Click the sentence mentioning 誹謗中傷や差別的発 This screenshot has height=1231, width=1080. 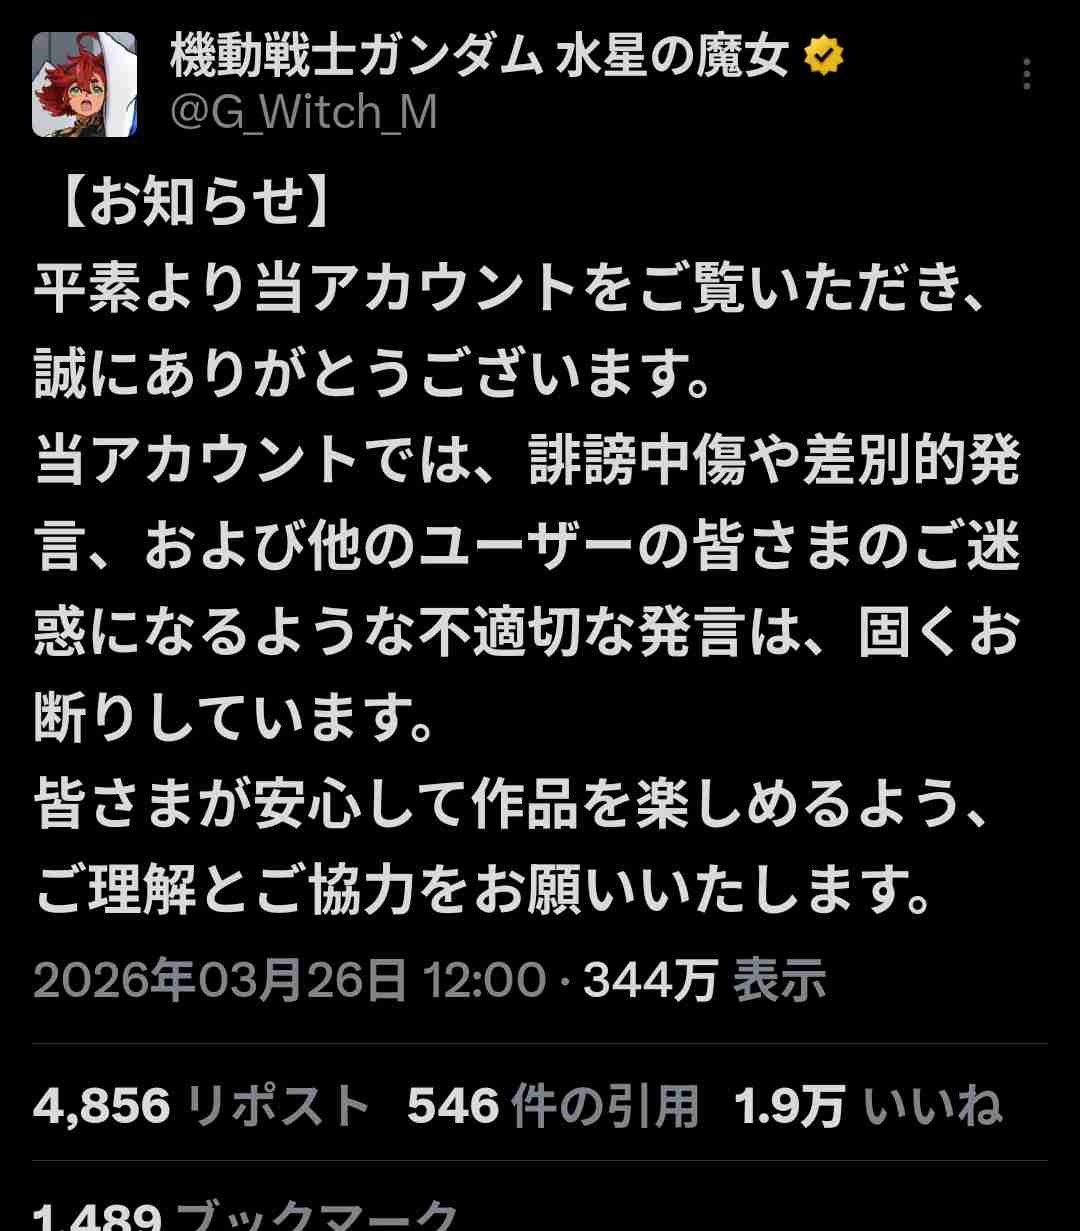pos(526,462)
